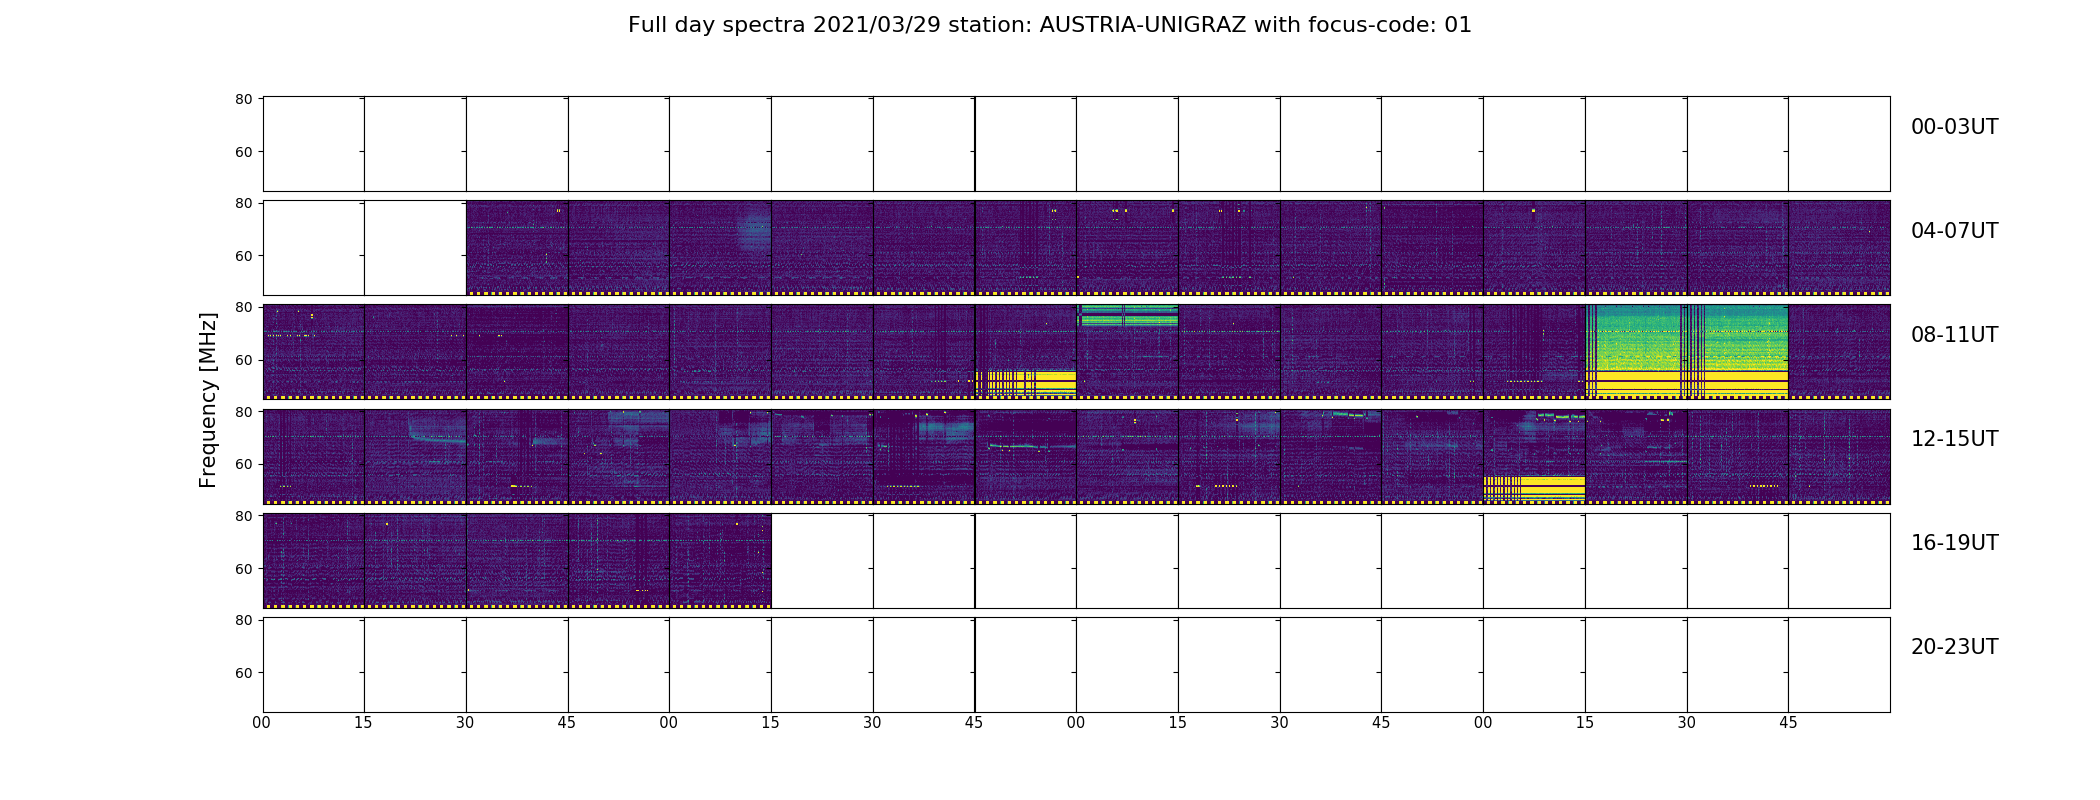
Task: Click the first filled spectrogram panel in the 04-07UT row
Action: [x=517, y=247]
